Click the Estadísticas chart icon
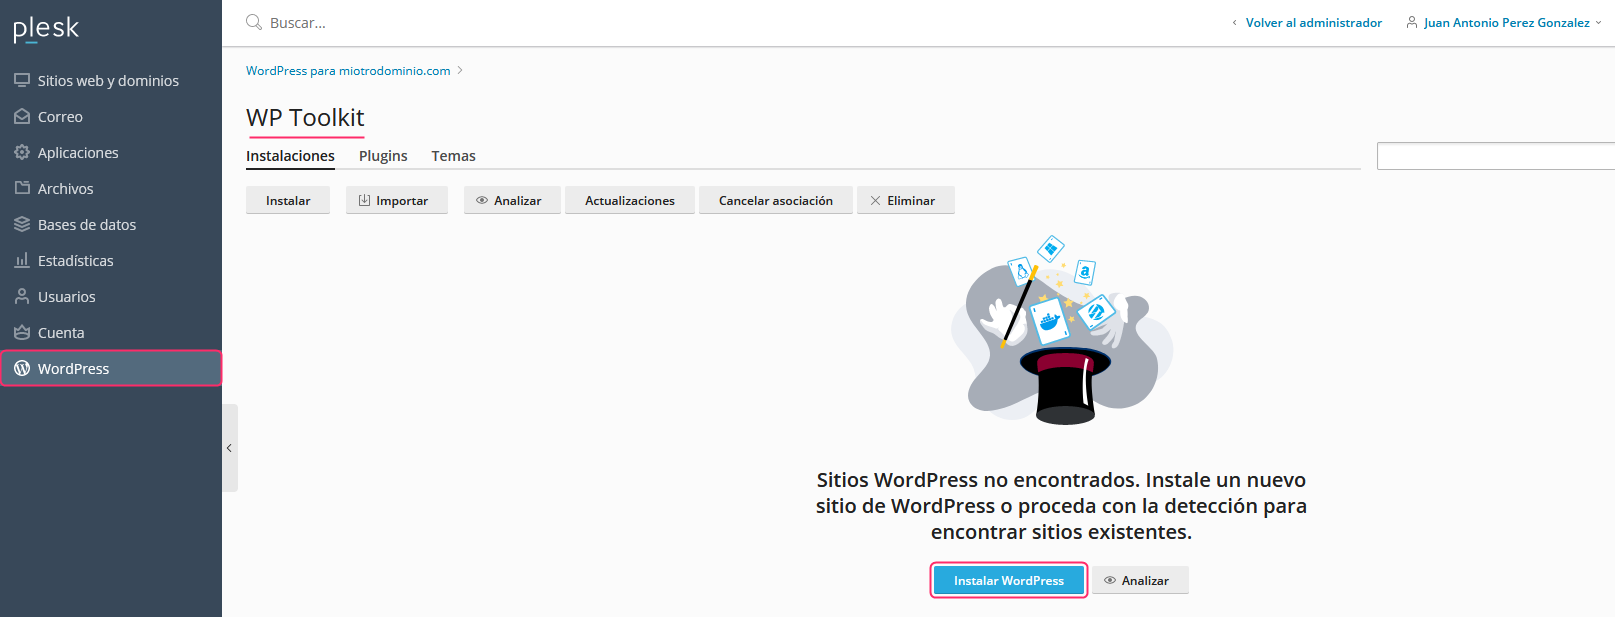Image resolution: width=1615 pixels, height=617 pixels. tap(22, 260)
